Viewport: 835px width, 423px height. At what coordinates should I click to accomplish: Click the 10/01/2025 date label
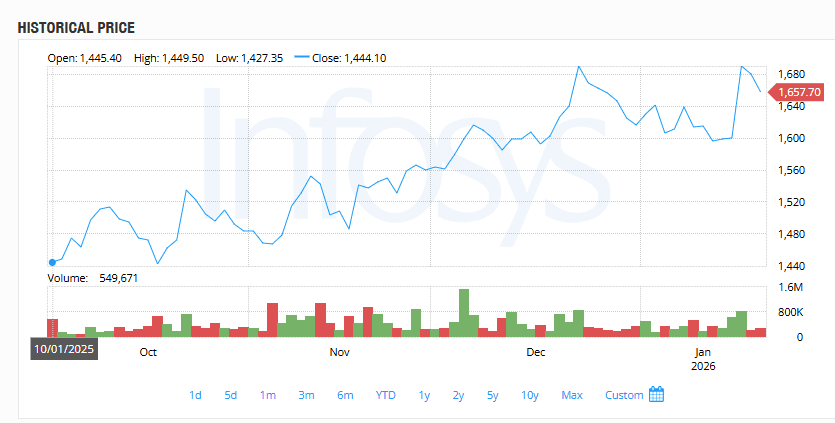coord(63,349)
